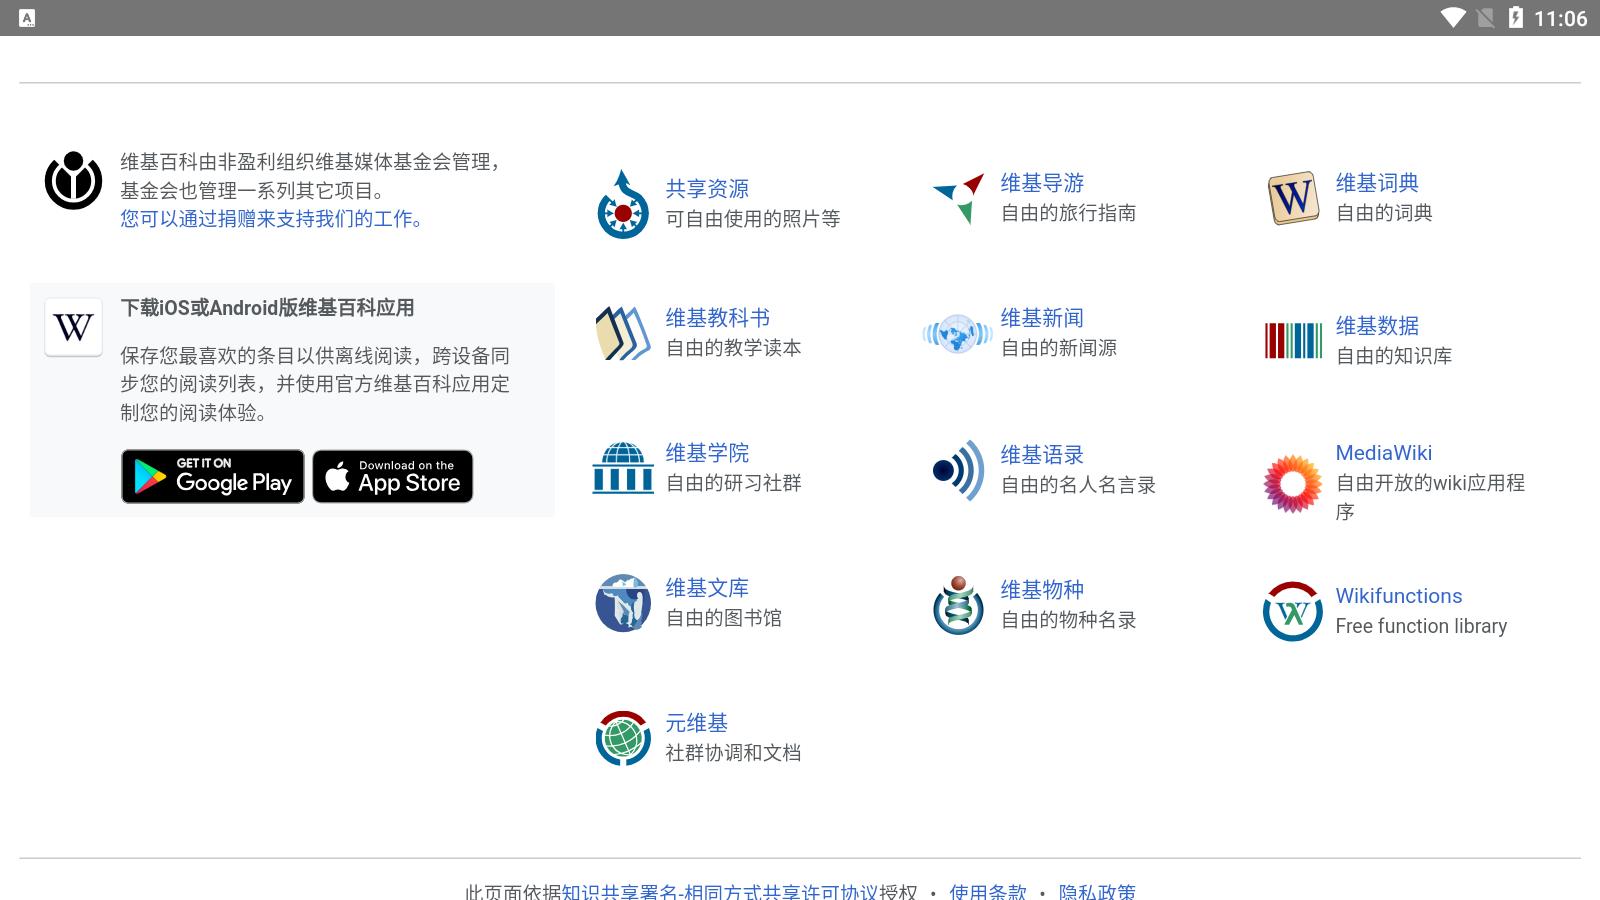Click the Wikifunctions logo icon
The height and width of the screenshot is (900, 1600).
tap(1293, 610)
